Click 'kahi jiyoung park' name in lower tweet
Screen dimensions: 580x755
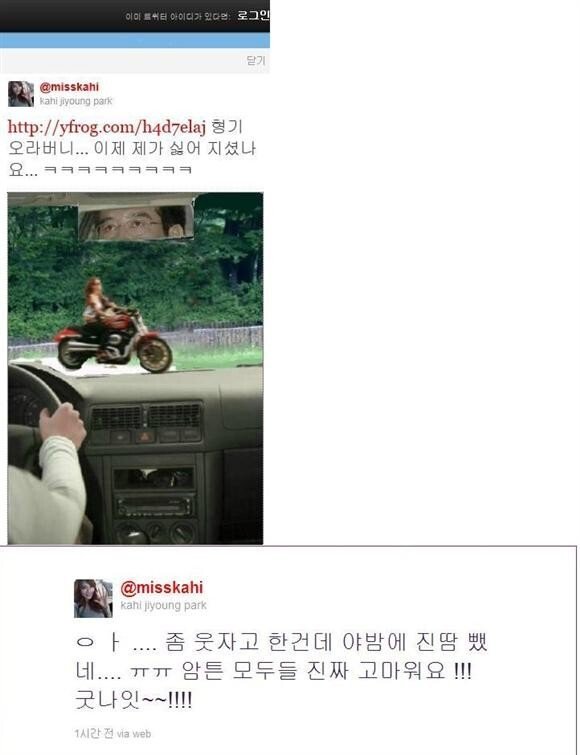click(x=164, y=605)
